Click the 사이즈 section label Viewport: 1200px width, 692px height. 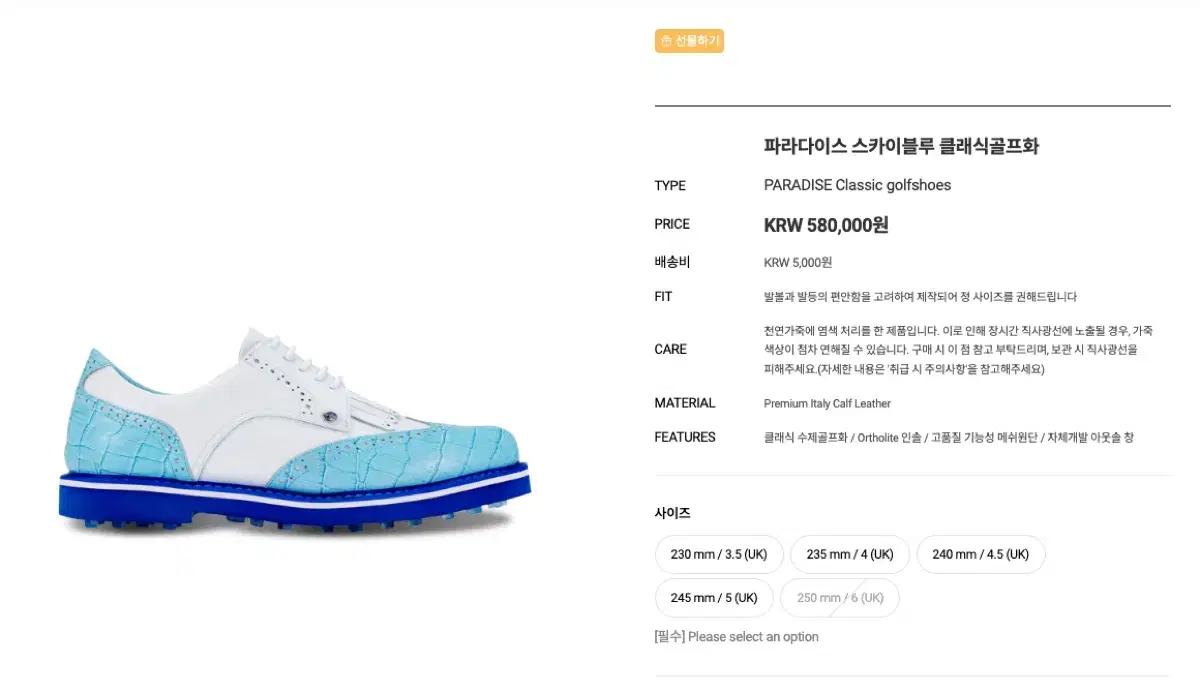pyautogui.click(x=673, y=513)
